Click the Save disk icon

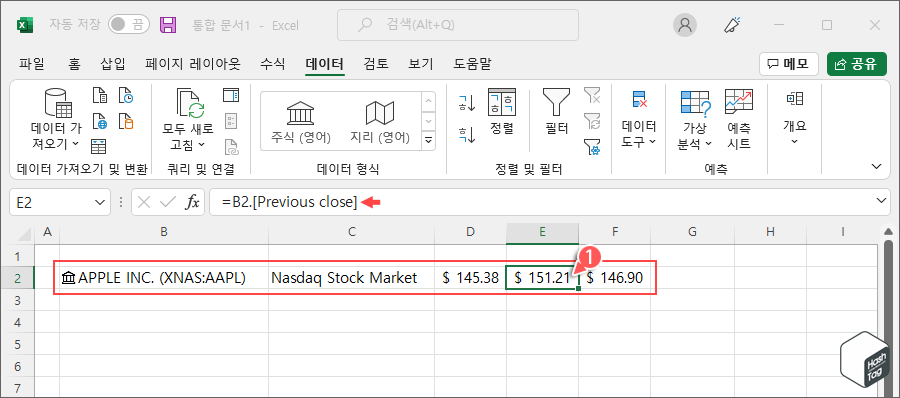point(167,25)
